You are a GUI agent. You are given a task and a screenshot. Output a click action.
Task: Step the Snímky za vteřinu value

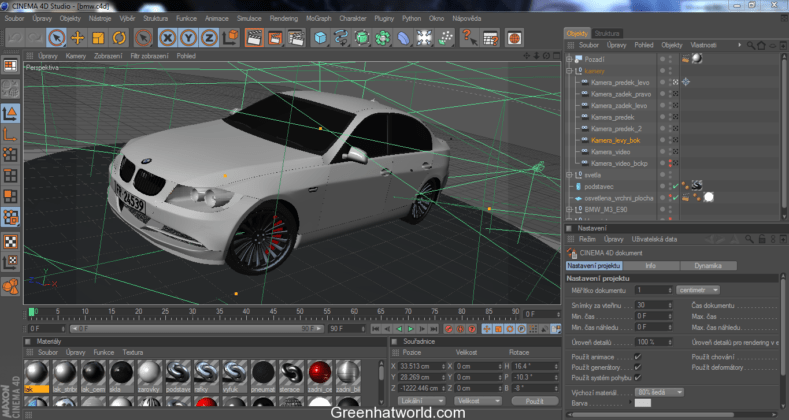pos(670,305)
